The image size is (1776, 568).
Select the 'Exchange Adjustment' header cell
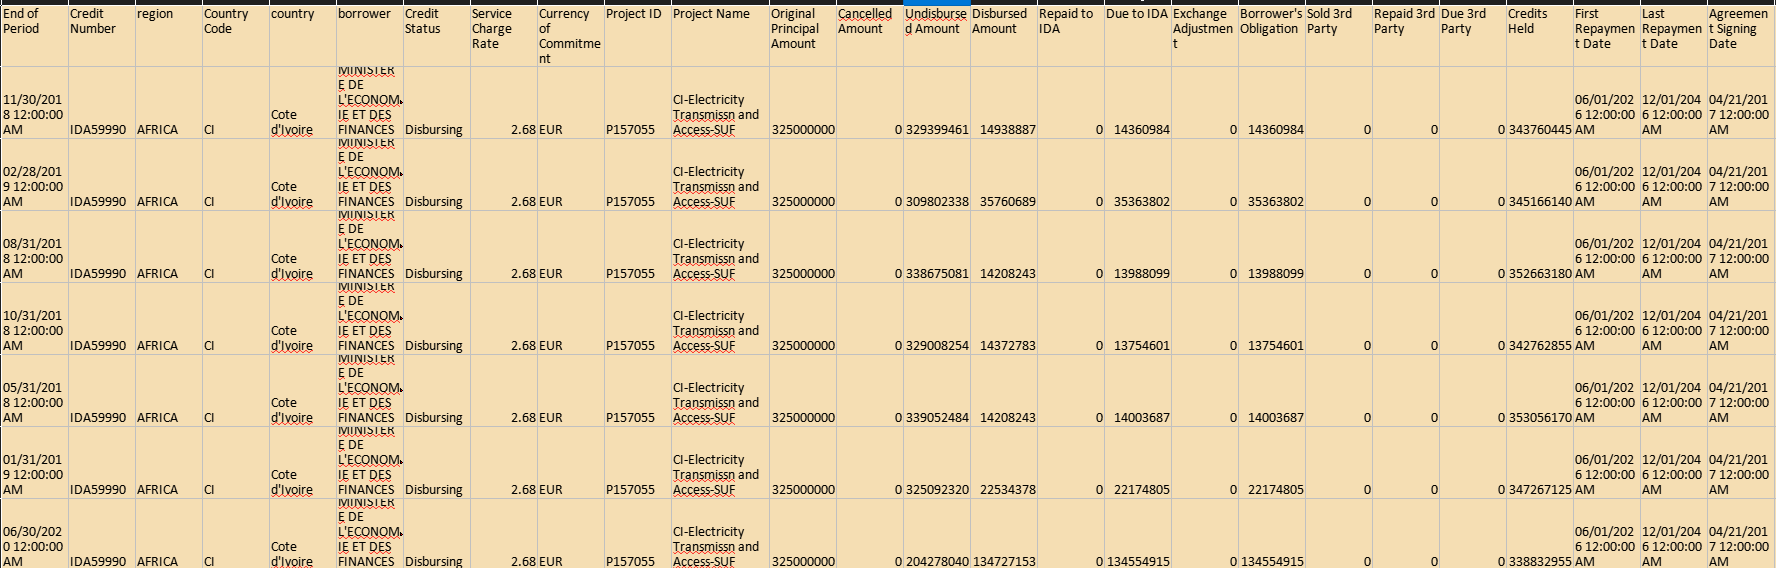point(1204,36)
